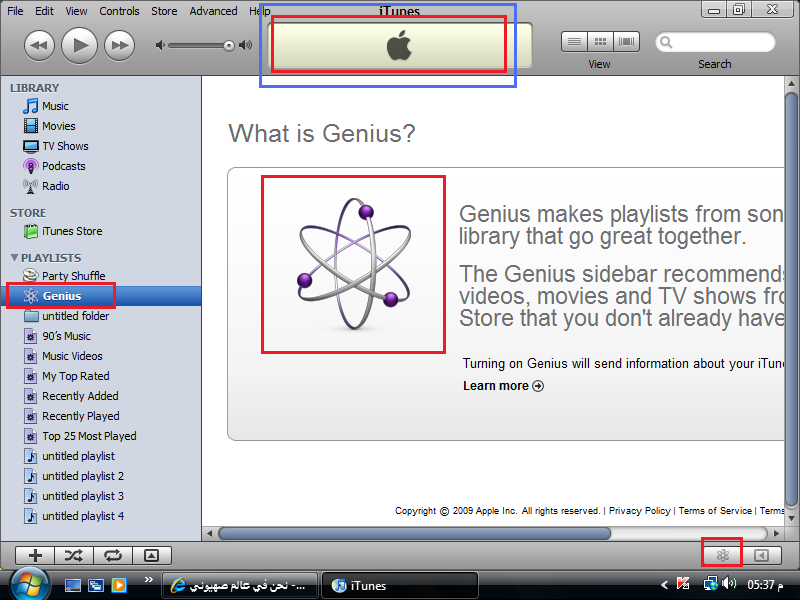Click the Previous track rewind button
The width and height of the screenshot is (800, 600).
pos(39,45)
